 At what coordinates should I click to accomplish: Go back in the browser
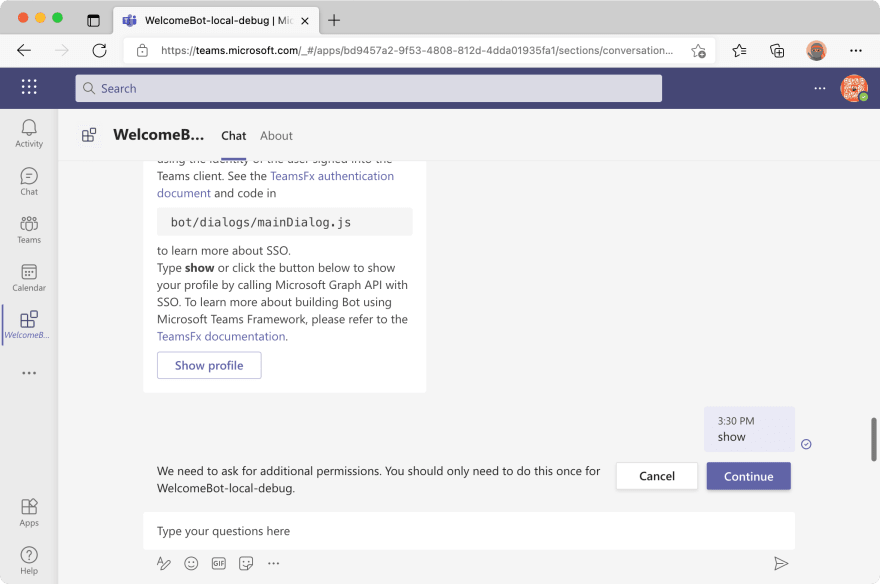tap(24, 50)
